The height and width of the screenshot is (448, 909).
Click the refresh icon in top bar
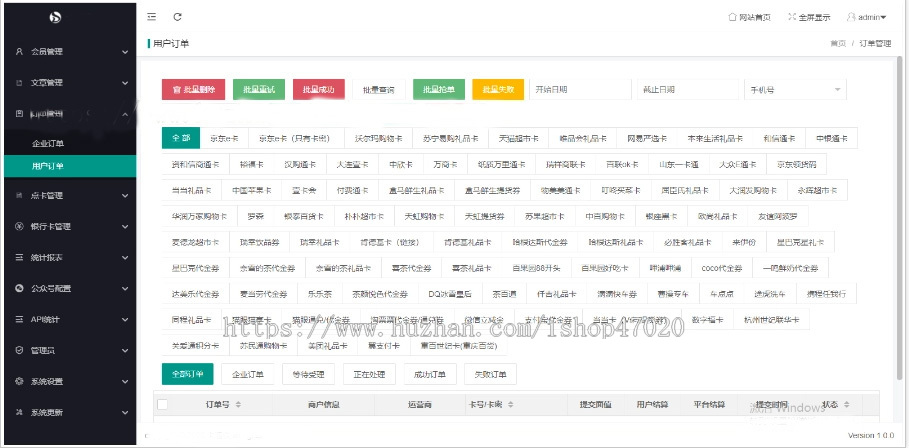178,17
